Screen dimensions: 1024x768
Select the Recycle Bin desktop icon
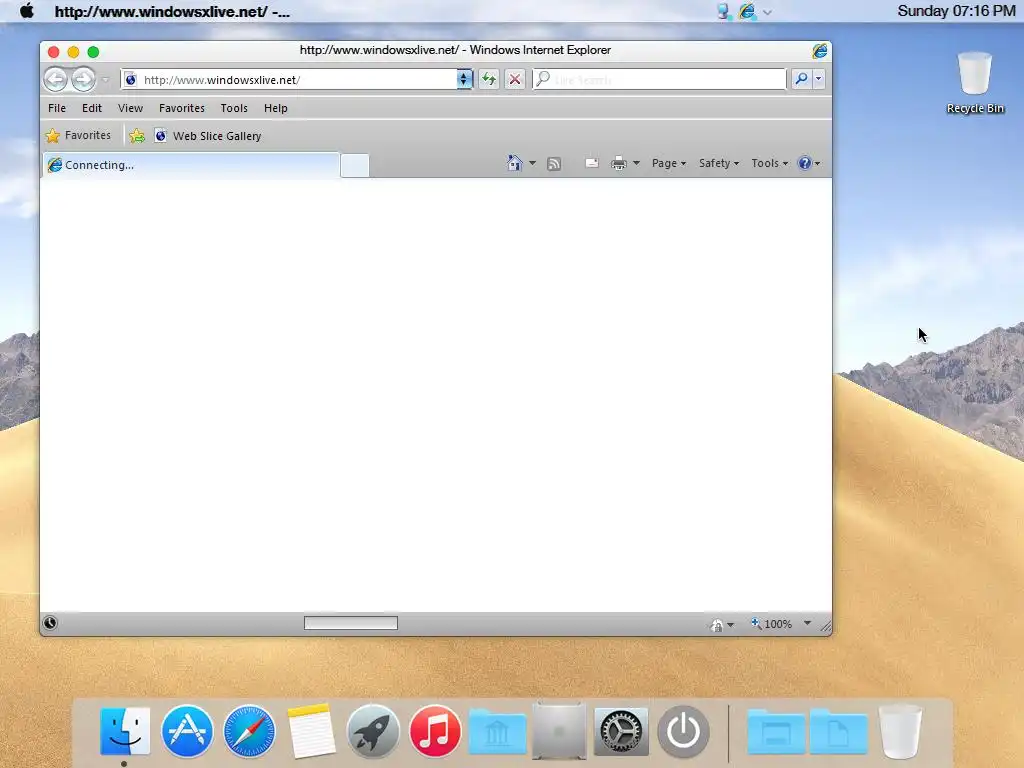point(975,82)
